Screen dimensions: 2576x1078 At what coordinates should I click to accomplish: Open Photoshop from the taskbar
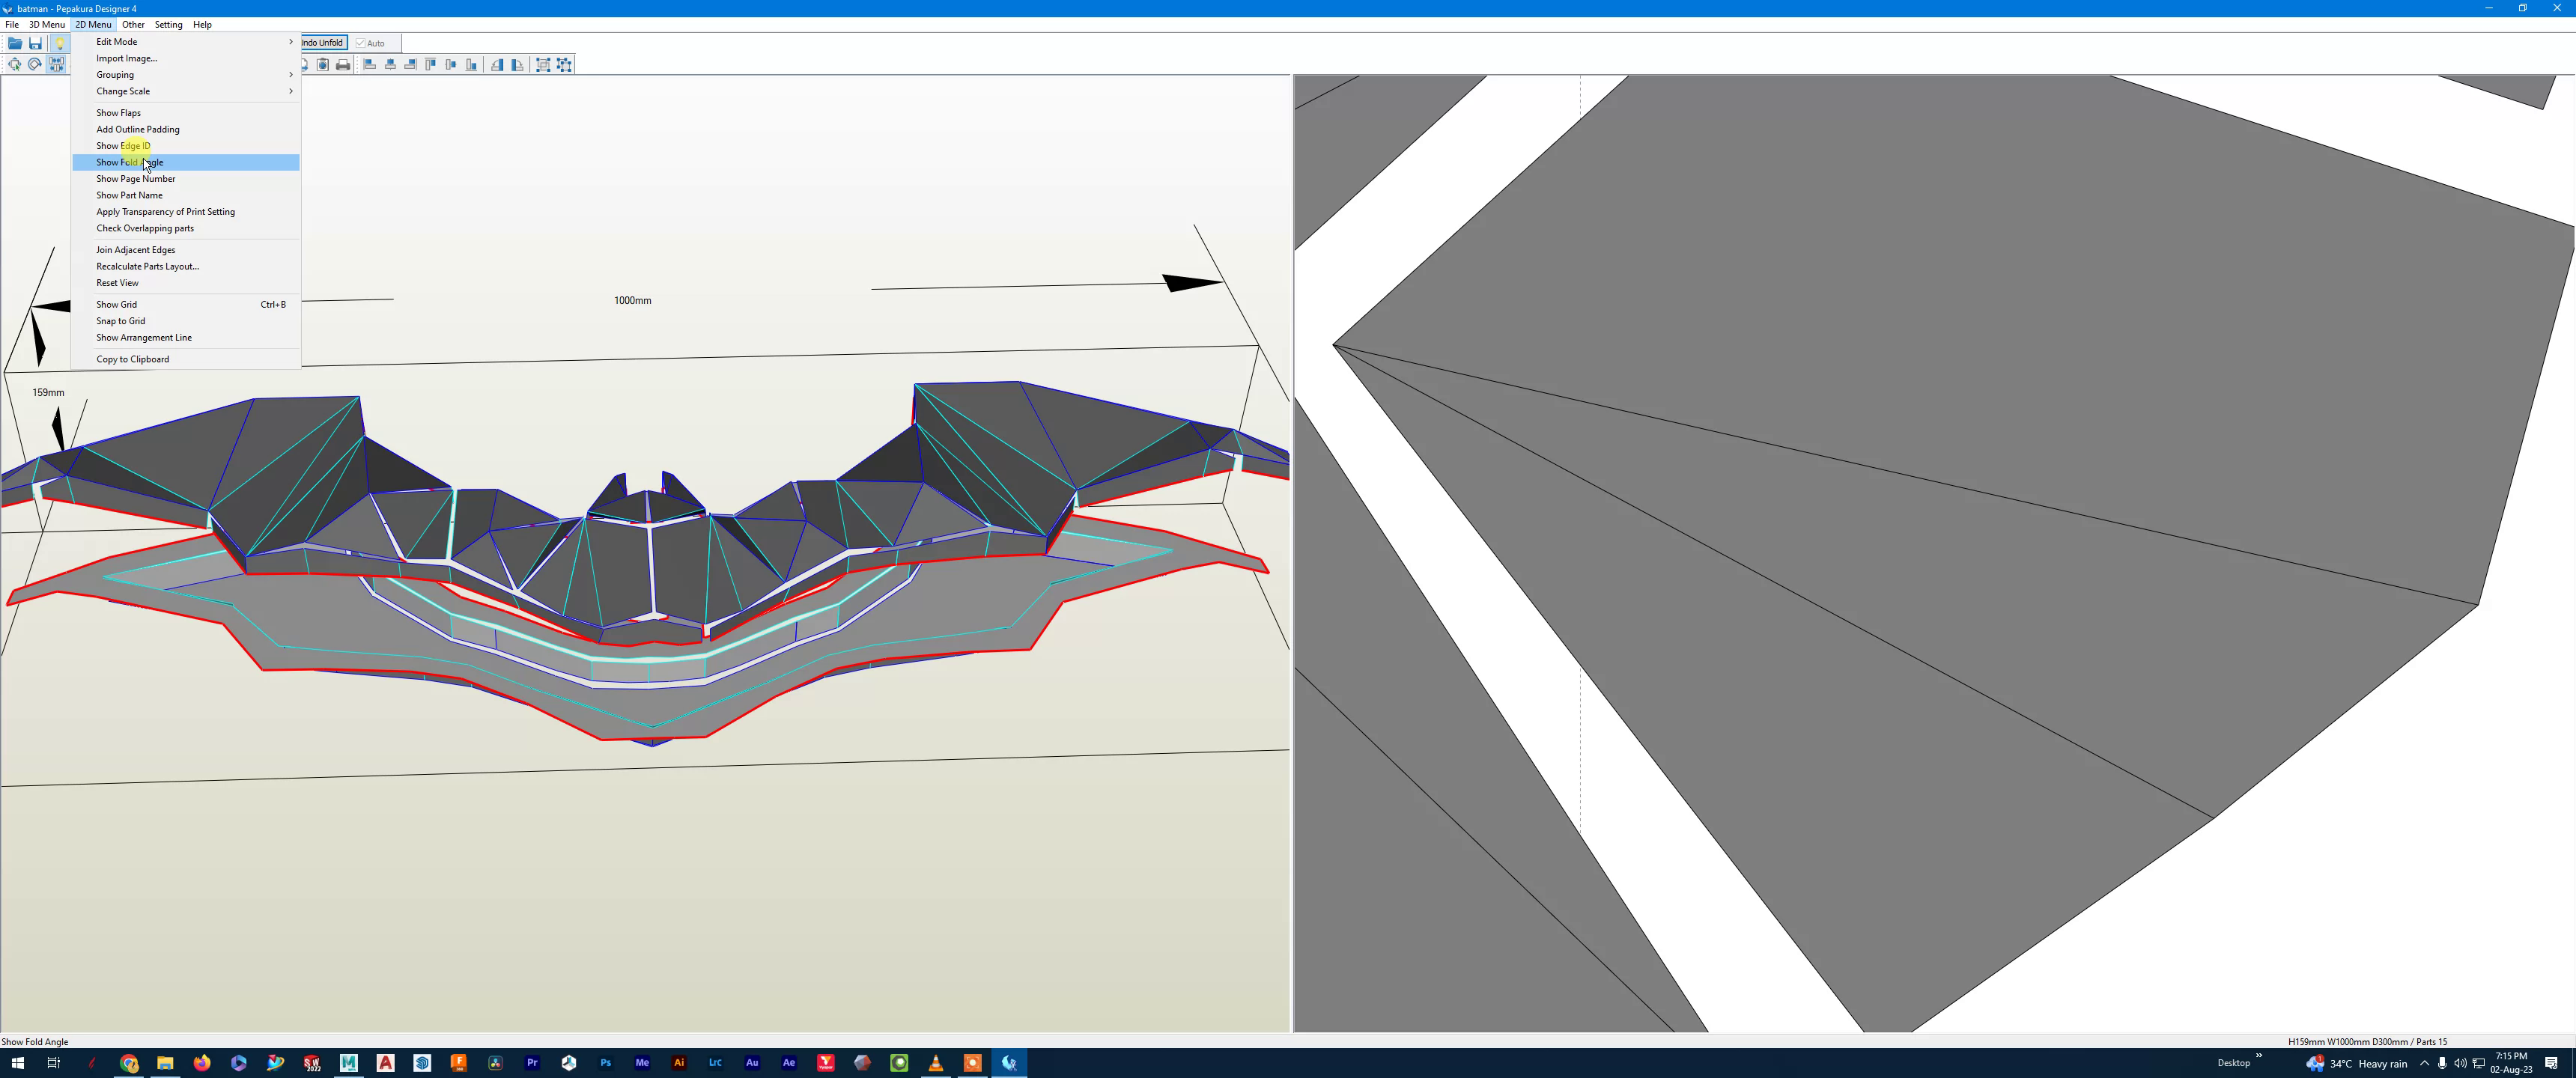[605, 1063]
